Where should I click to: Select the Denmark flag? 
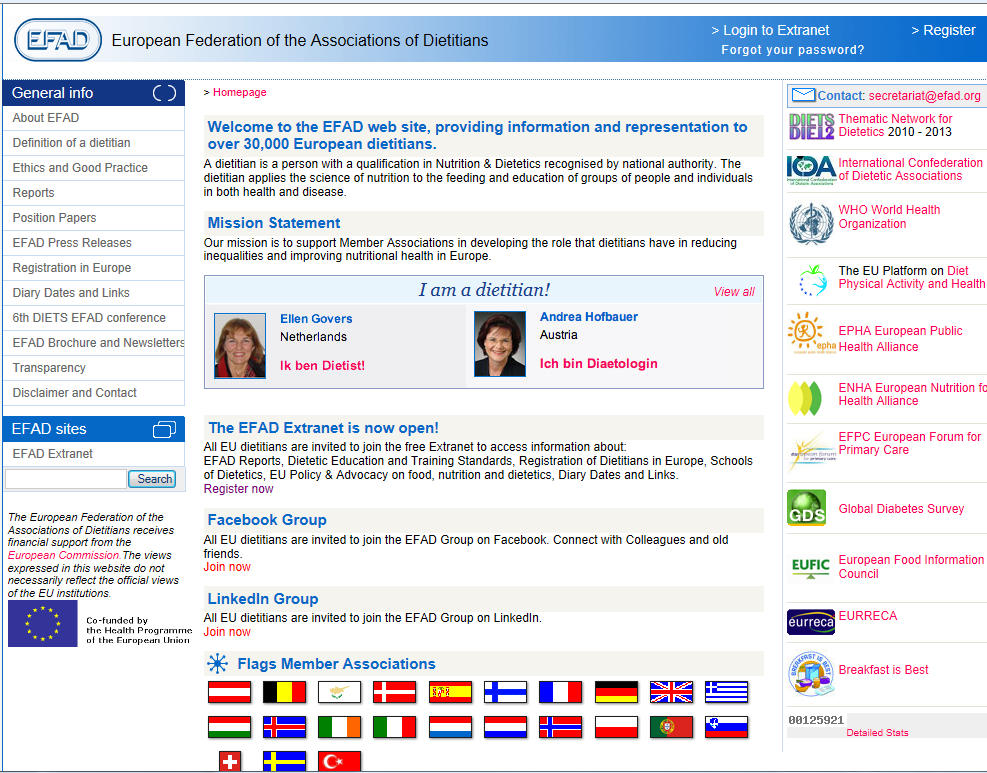pos(394,692)
